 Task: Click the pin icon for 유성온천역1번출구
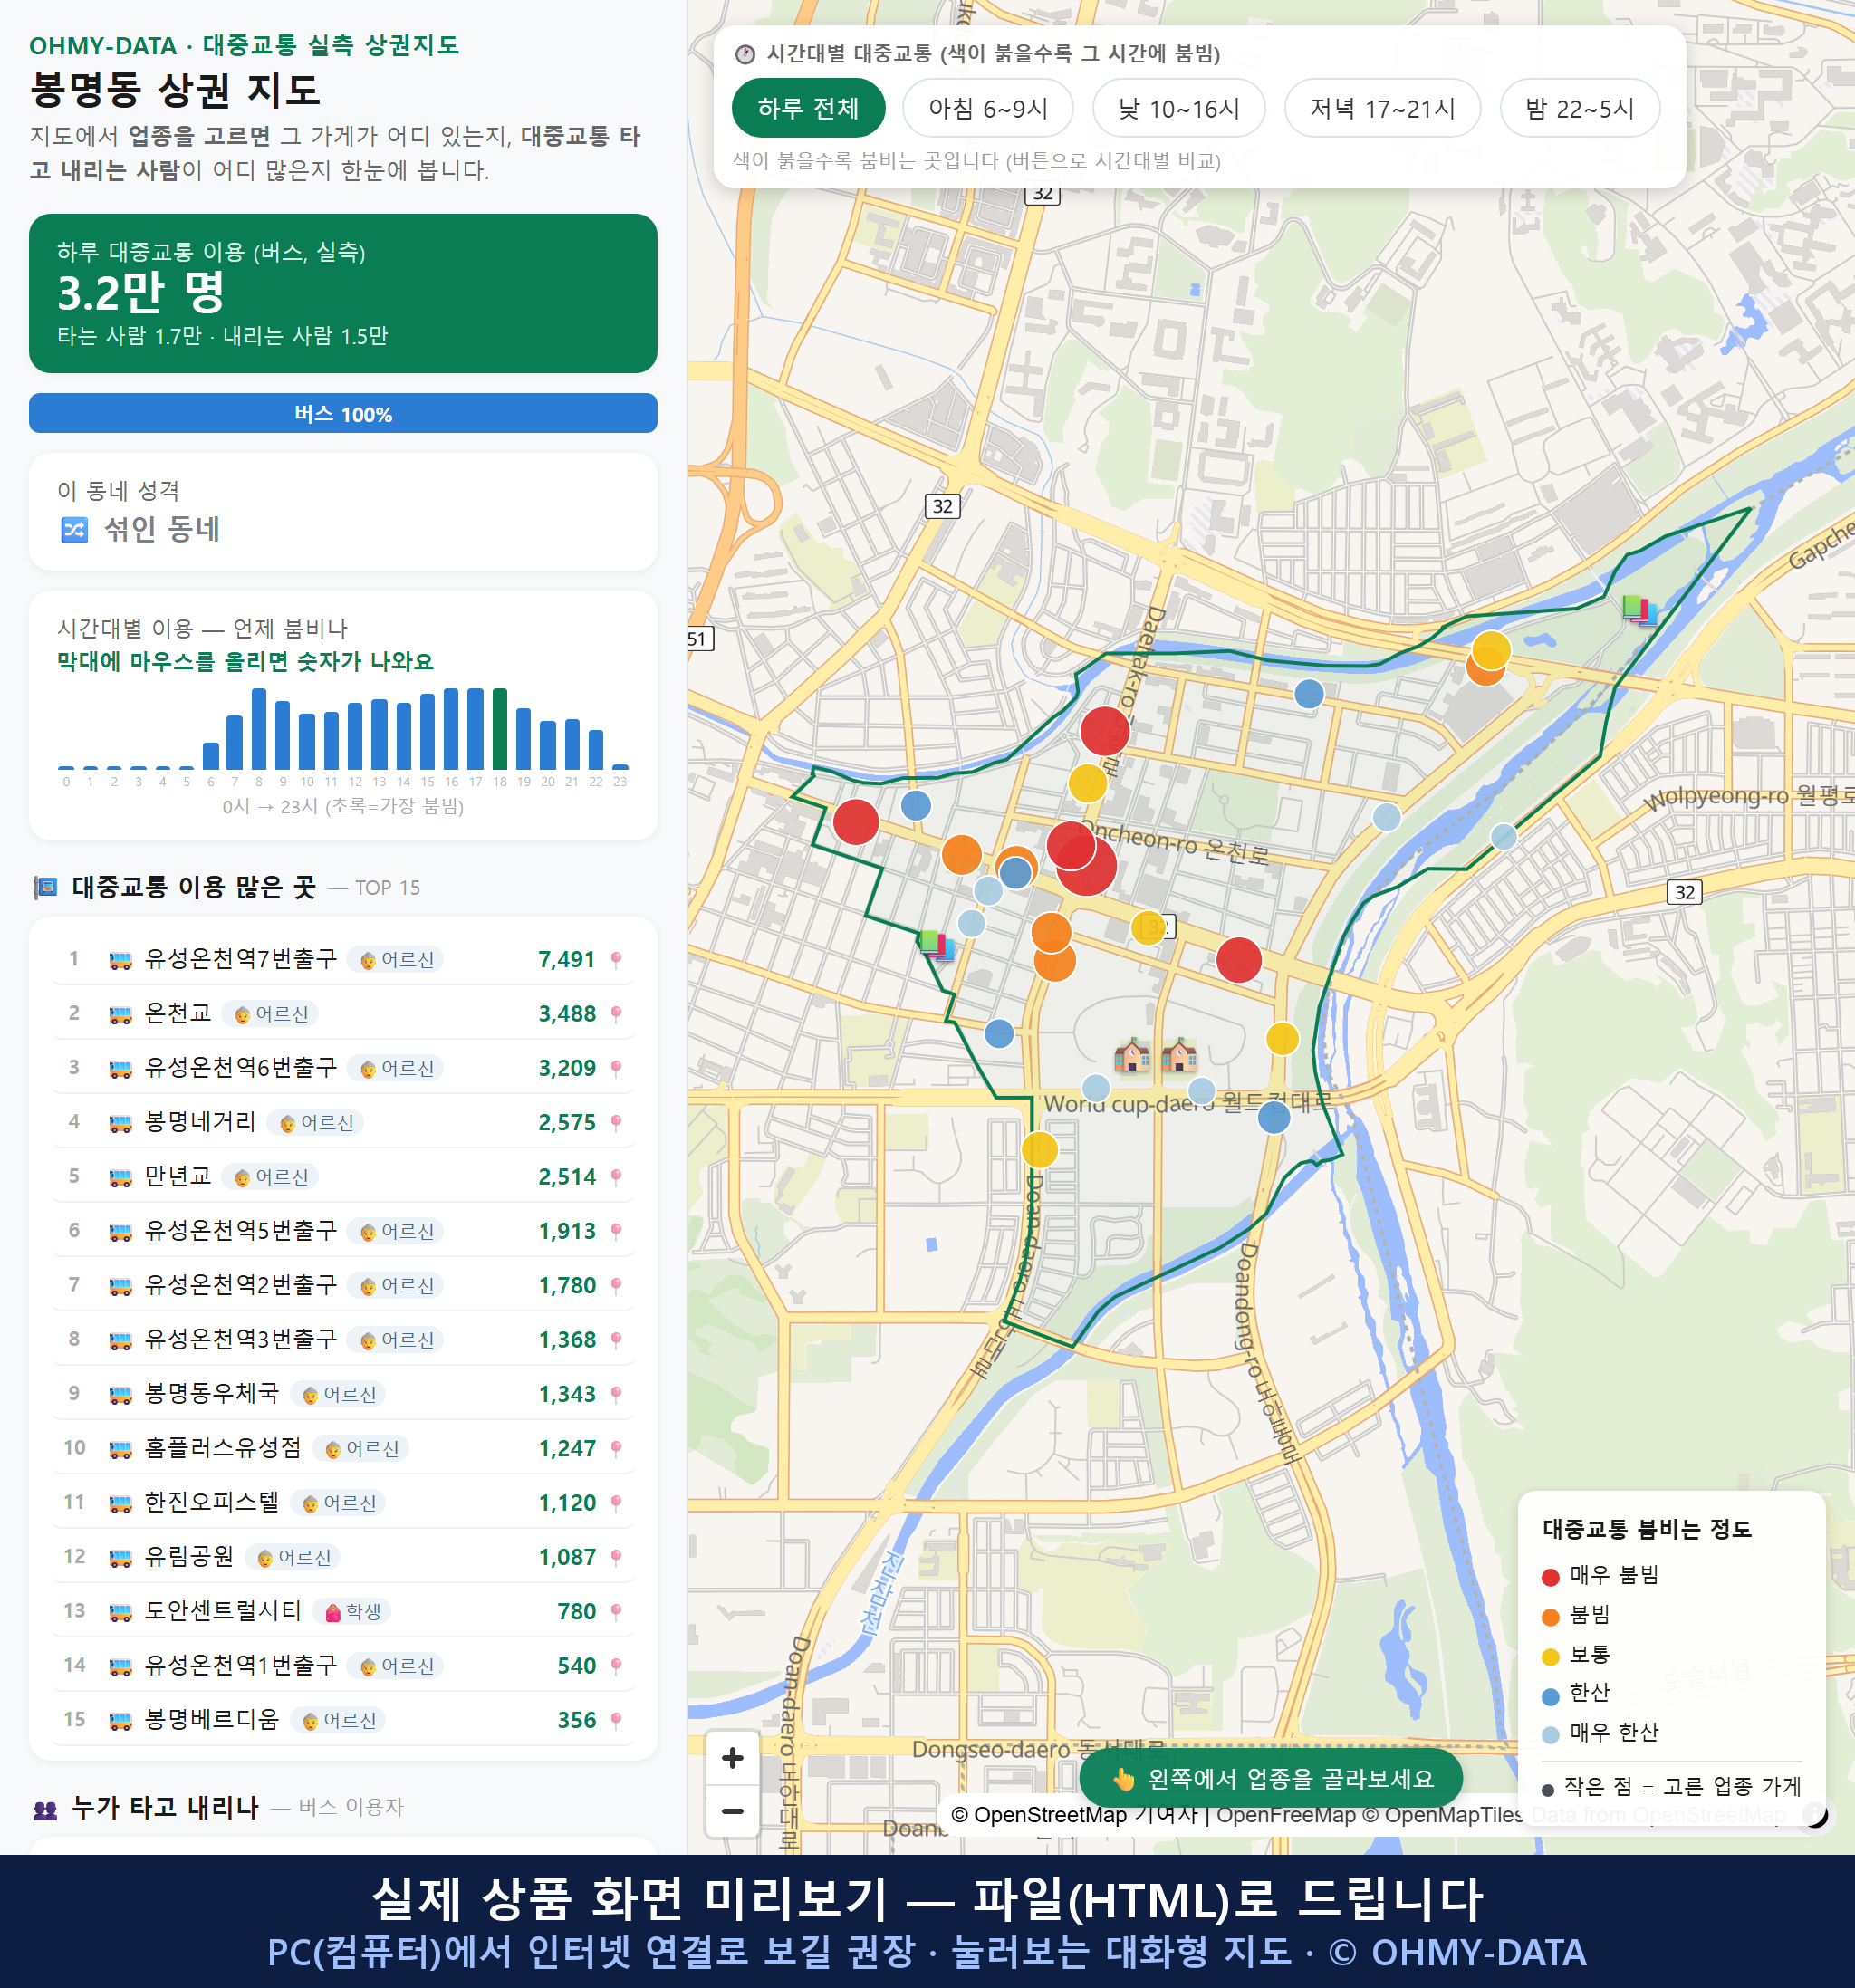[x=616, y=1666]
